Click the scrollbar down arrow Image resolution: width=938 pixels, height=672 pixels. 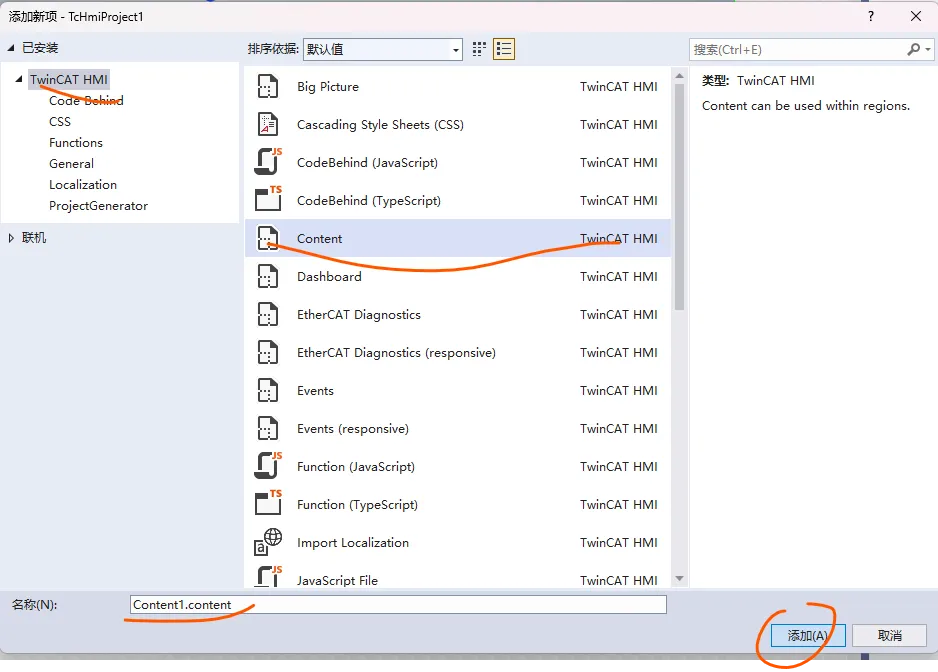(x=679, y=579)
